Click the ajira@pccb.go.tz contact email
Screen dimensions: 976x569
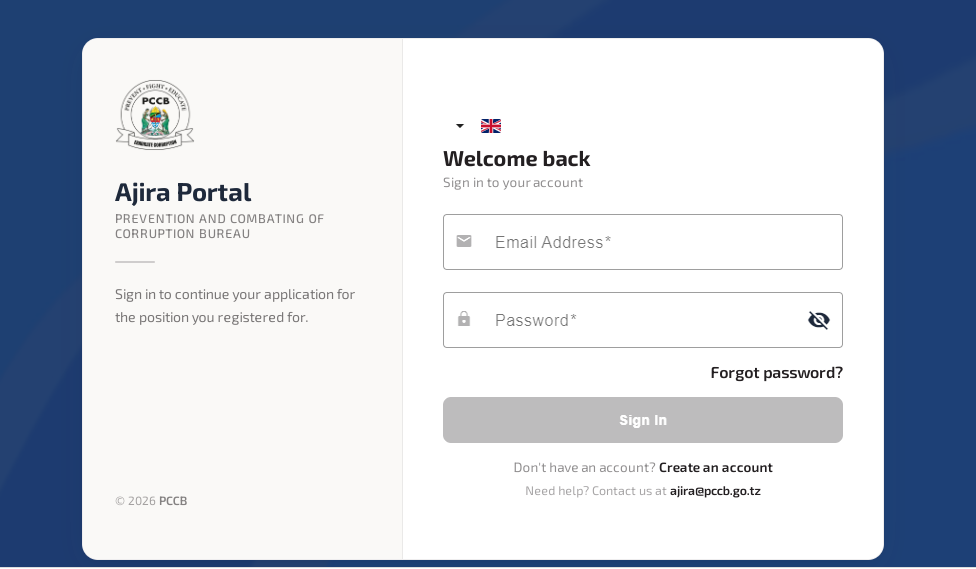(715, 491)
